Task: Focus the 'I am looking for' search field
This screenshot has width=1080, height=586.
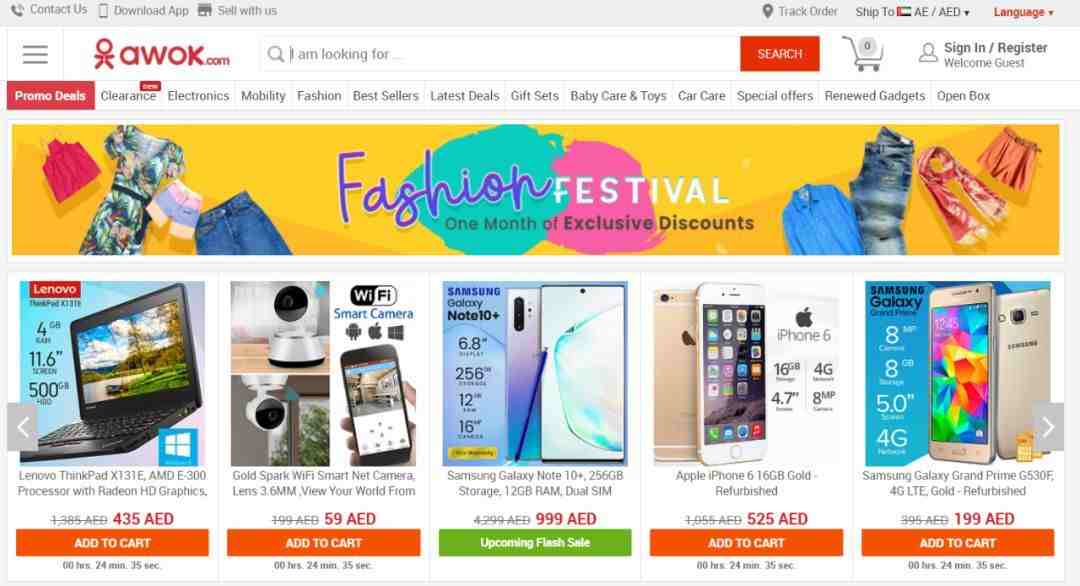Action: click(x=500, y=54)
